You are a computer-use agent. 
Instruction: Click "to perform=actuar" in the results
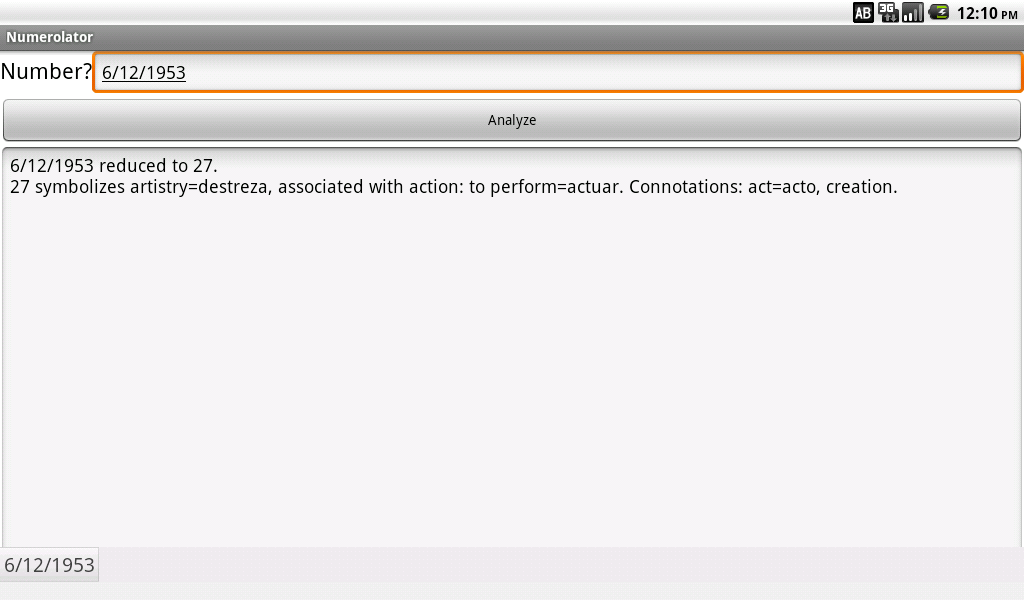click(545, 187)
